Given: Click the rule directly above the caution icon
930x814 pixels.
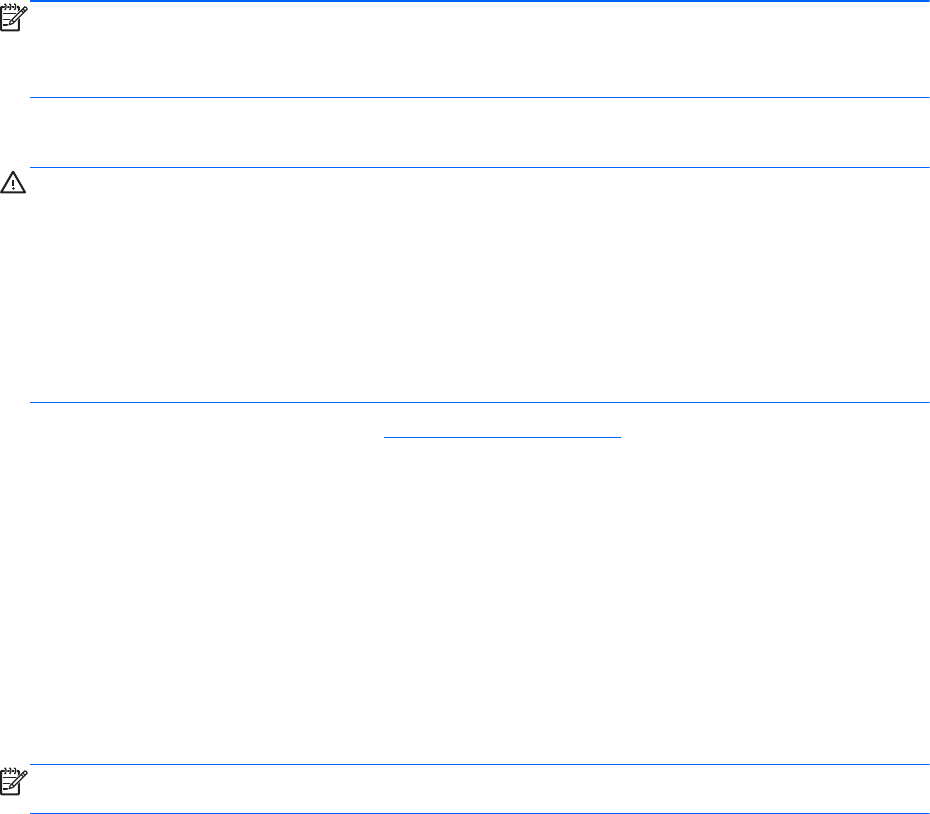Looking at the screenshot, I should click(x=479, y=167).
